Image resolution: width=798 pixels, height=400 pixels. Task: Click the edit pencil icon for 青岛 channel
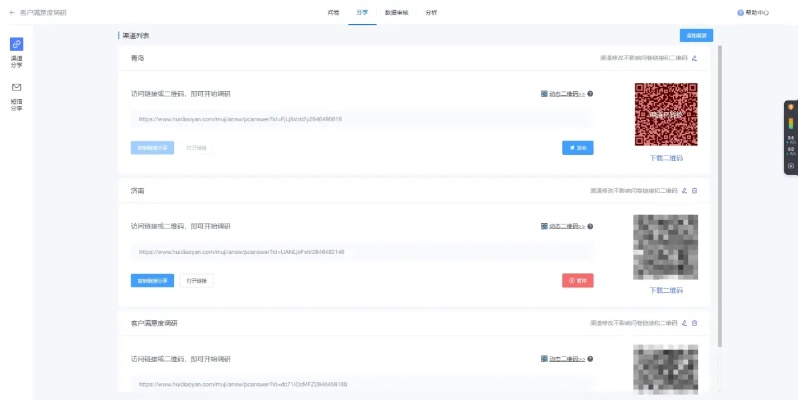tap(694, 58)
